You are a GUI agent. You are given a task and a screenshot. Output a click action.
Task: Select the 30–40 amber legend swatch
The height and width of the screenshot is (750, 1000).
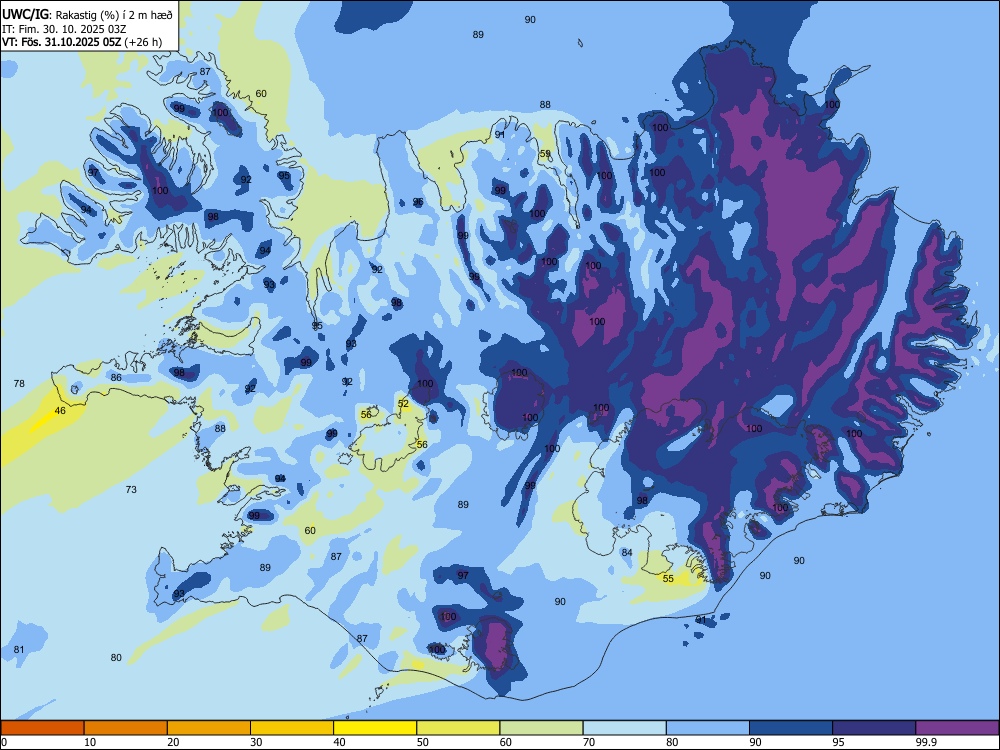tap(292, 728)
